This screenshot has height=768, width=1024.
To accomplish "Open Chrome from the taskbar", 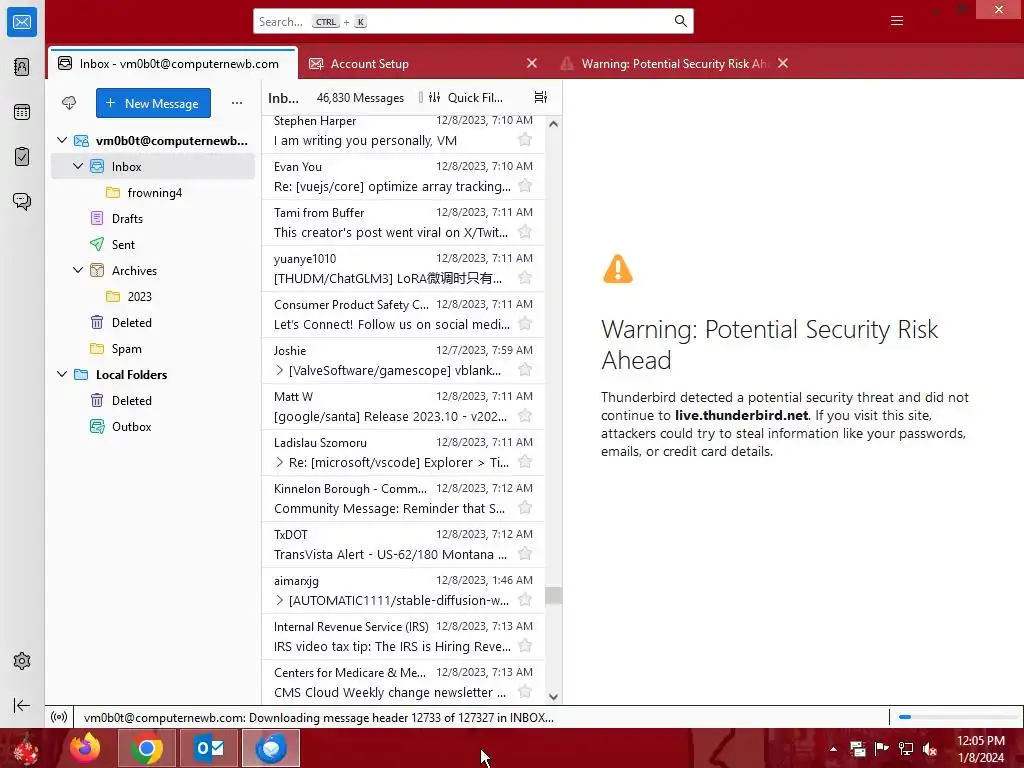I will [146, 748].
